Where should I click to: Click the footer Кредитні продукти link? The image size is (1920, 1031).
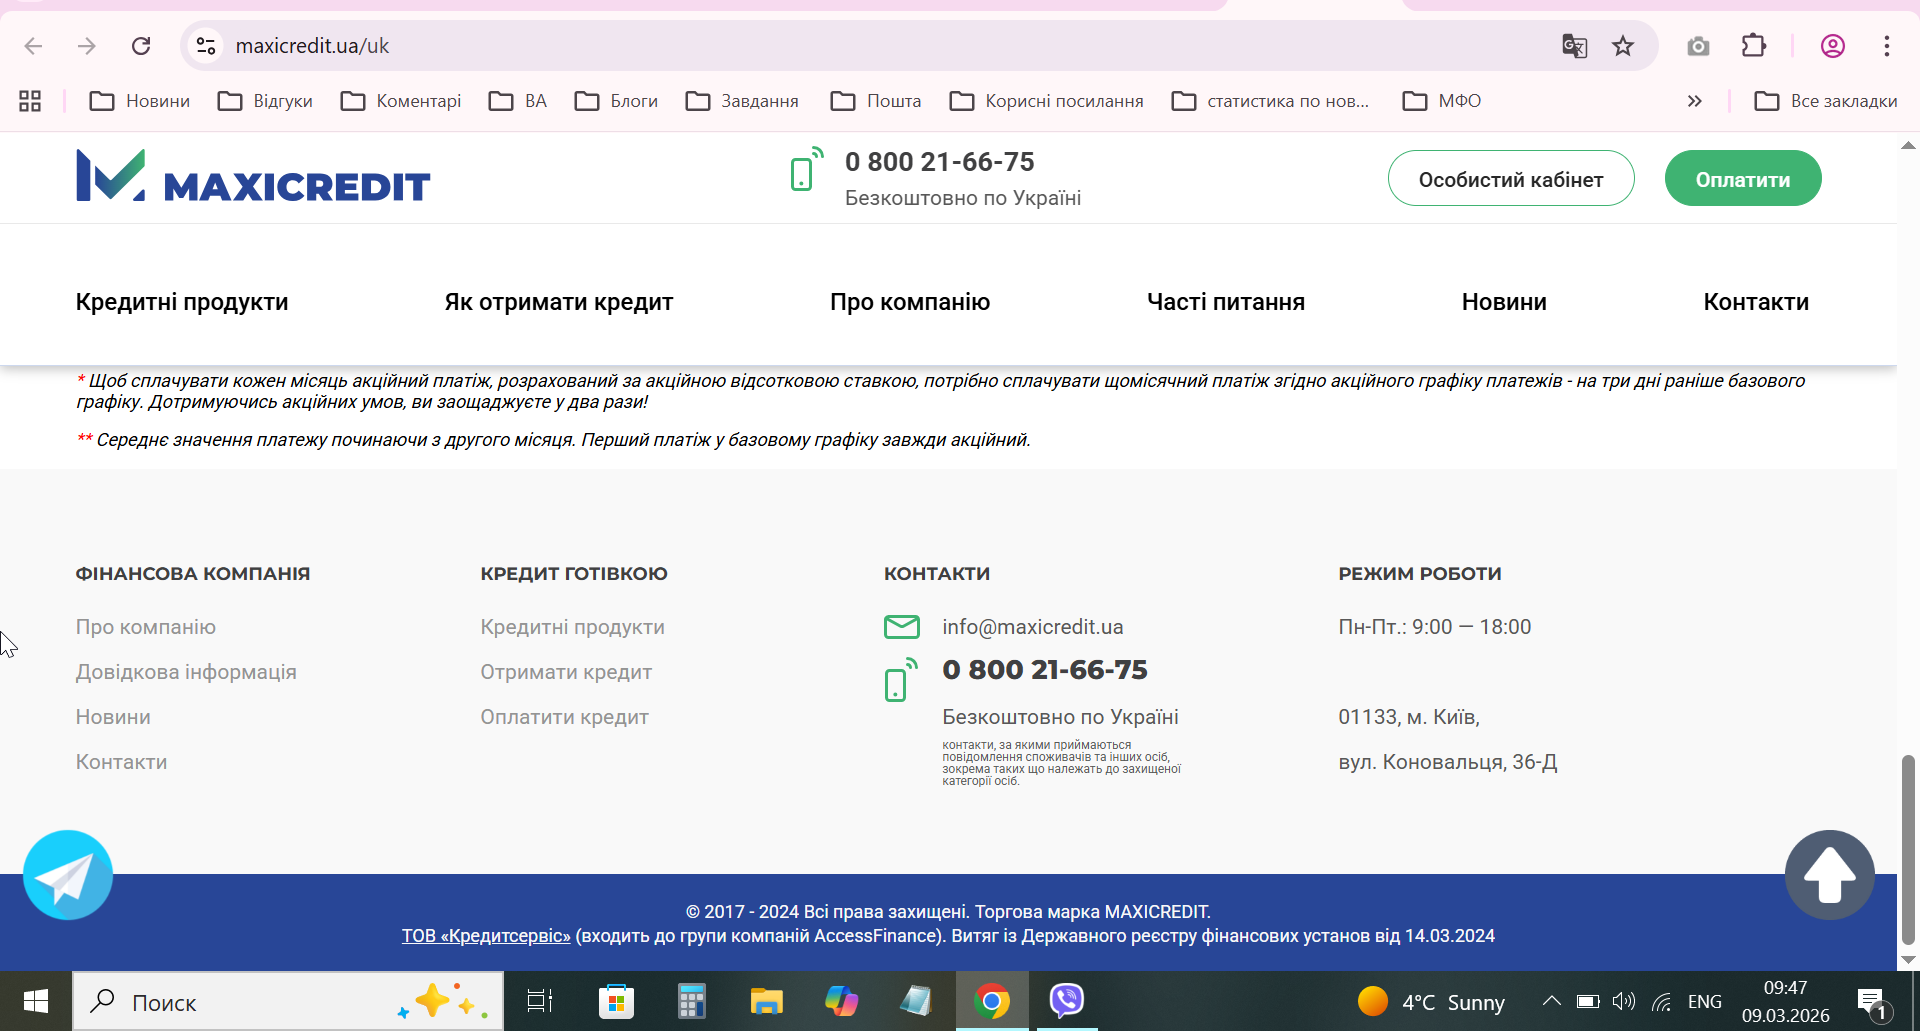click(x=572, y=627)
